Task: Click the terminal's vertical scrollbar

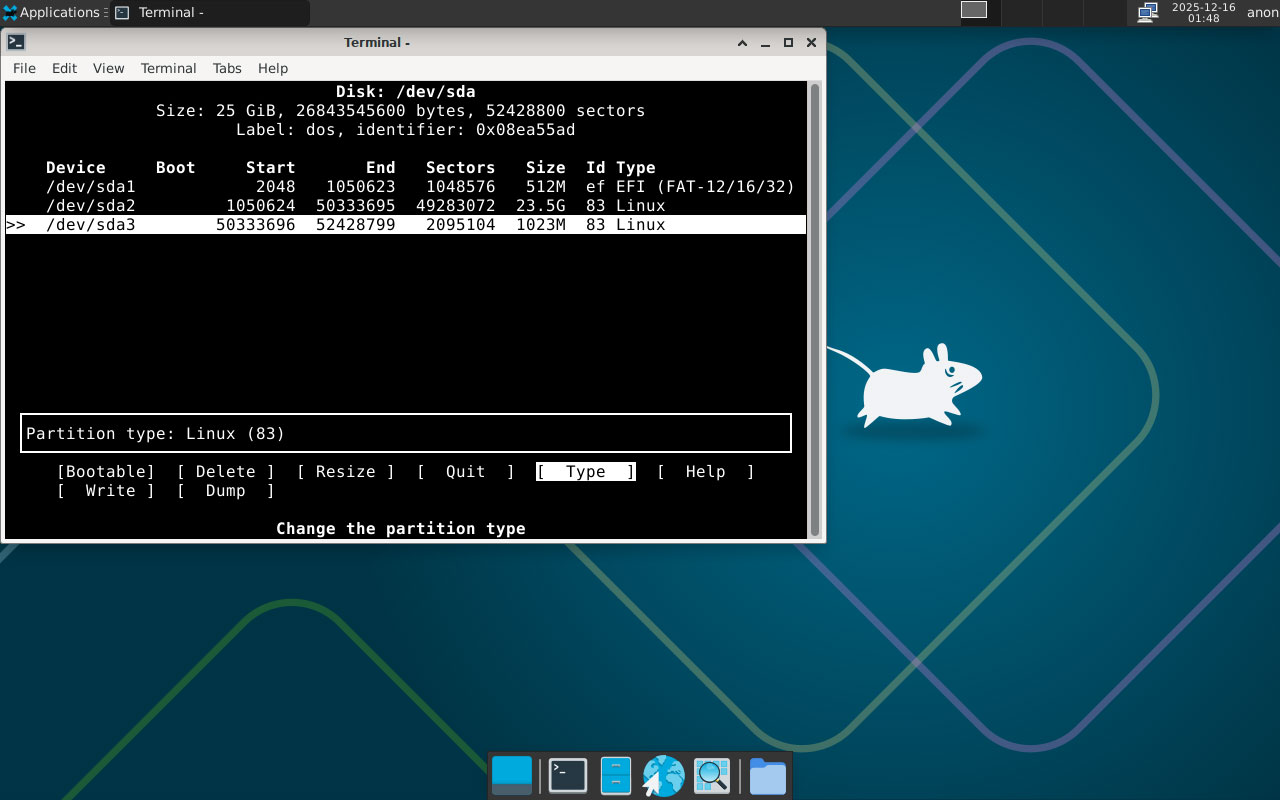Action: 815,310
